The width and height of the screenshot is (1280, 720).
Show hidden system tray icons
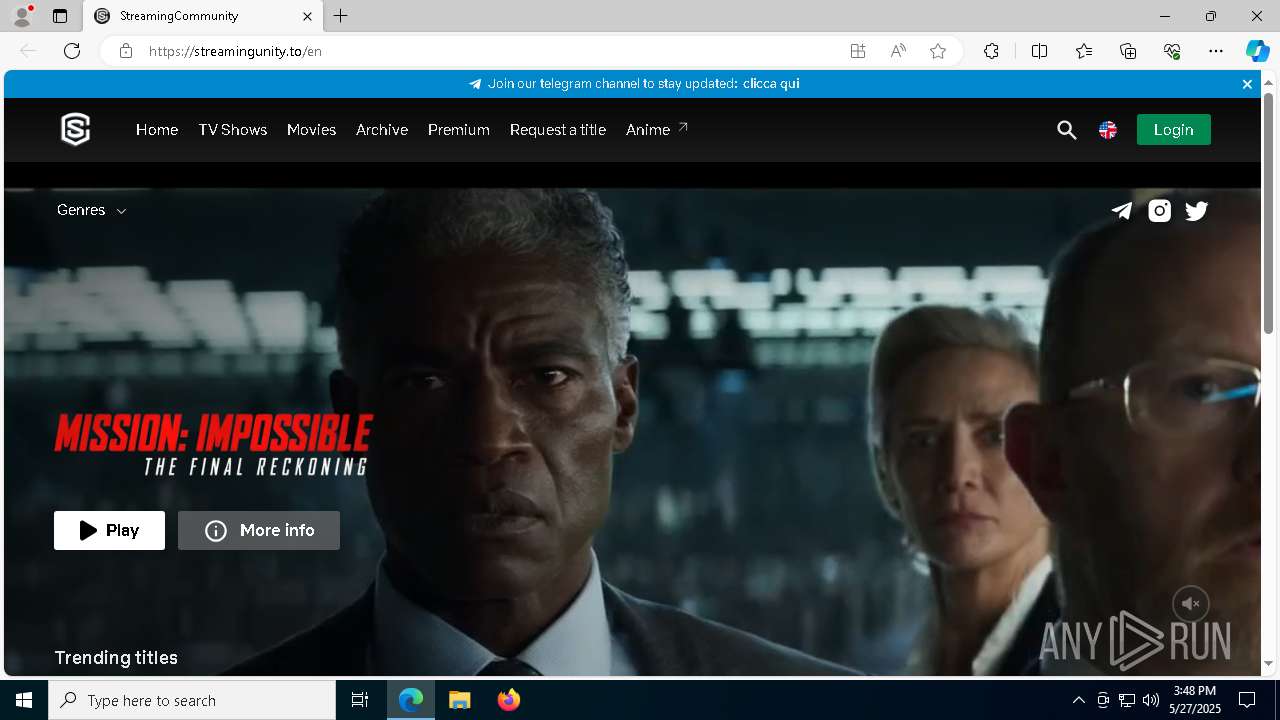(1078, 700)
